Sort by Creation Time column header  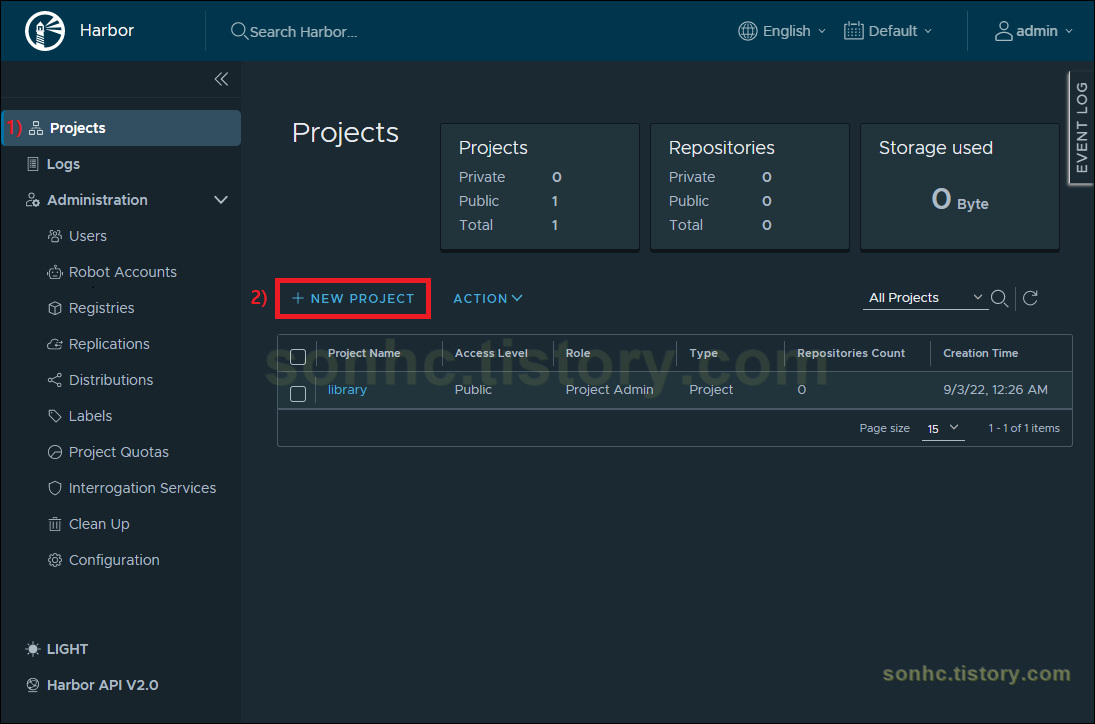pos(980,353)
